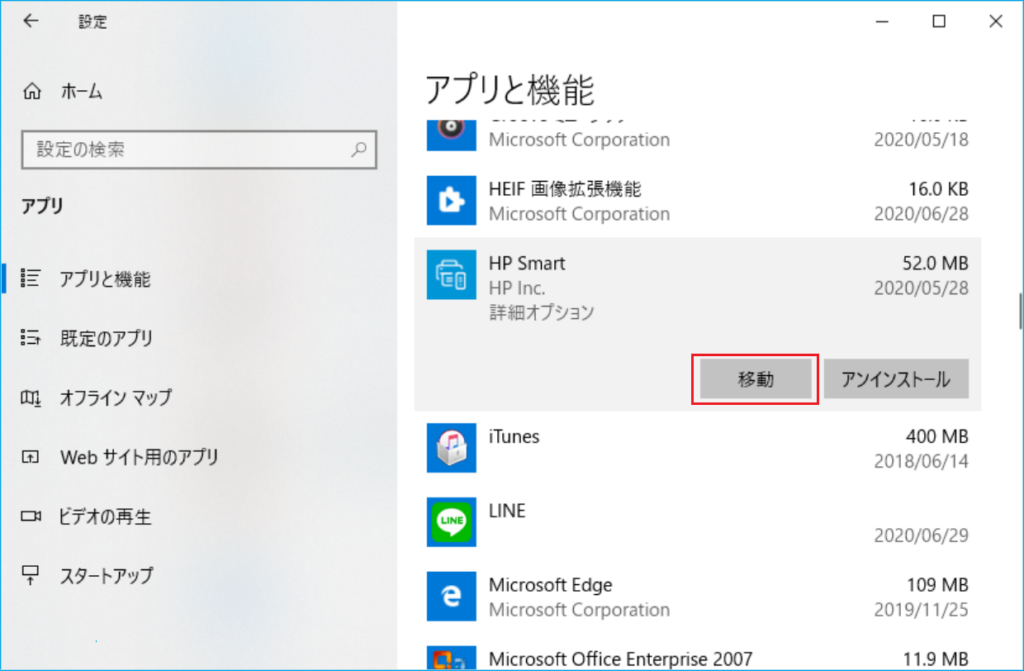
Task: Select the Apps and features list icon
Action: [x=31, y=278]
